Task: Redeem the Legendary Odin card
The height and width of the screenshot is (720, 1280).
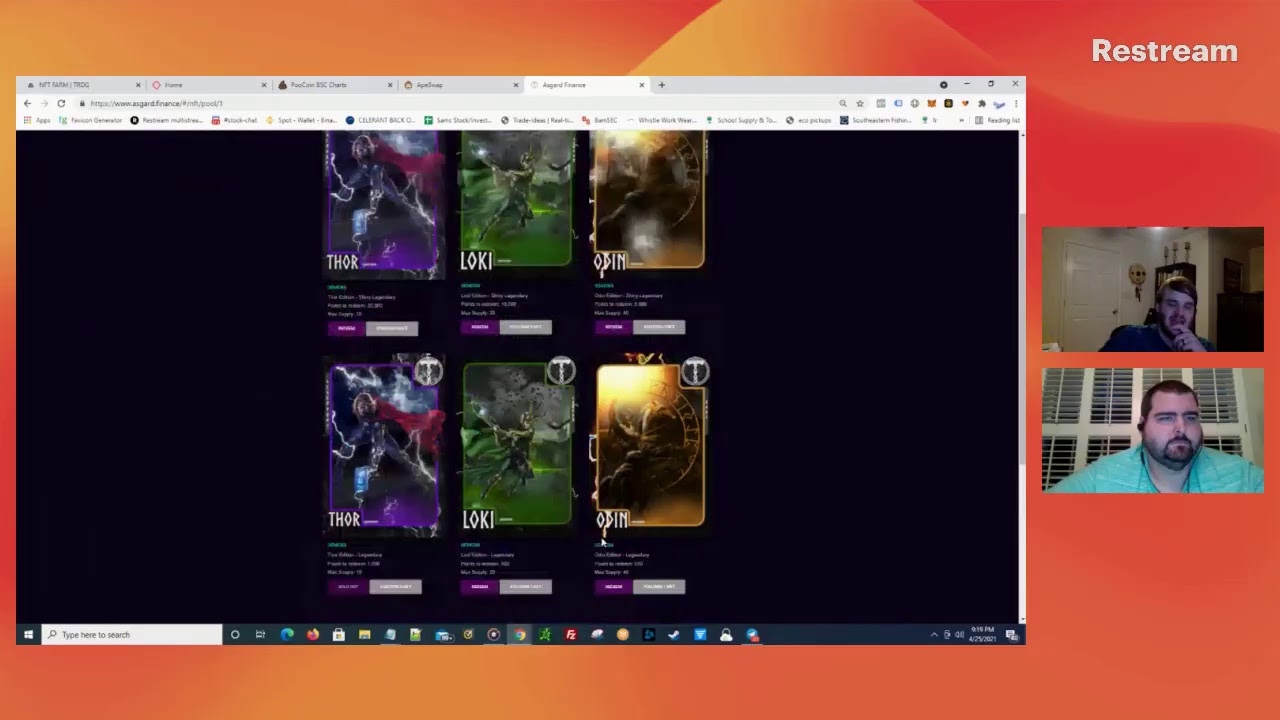Action: coord(613,587)
